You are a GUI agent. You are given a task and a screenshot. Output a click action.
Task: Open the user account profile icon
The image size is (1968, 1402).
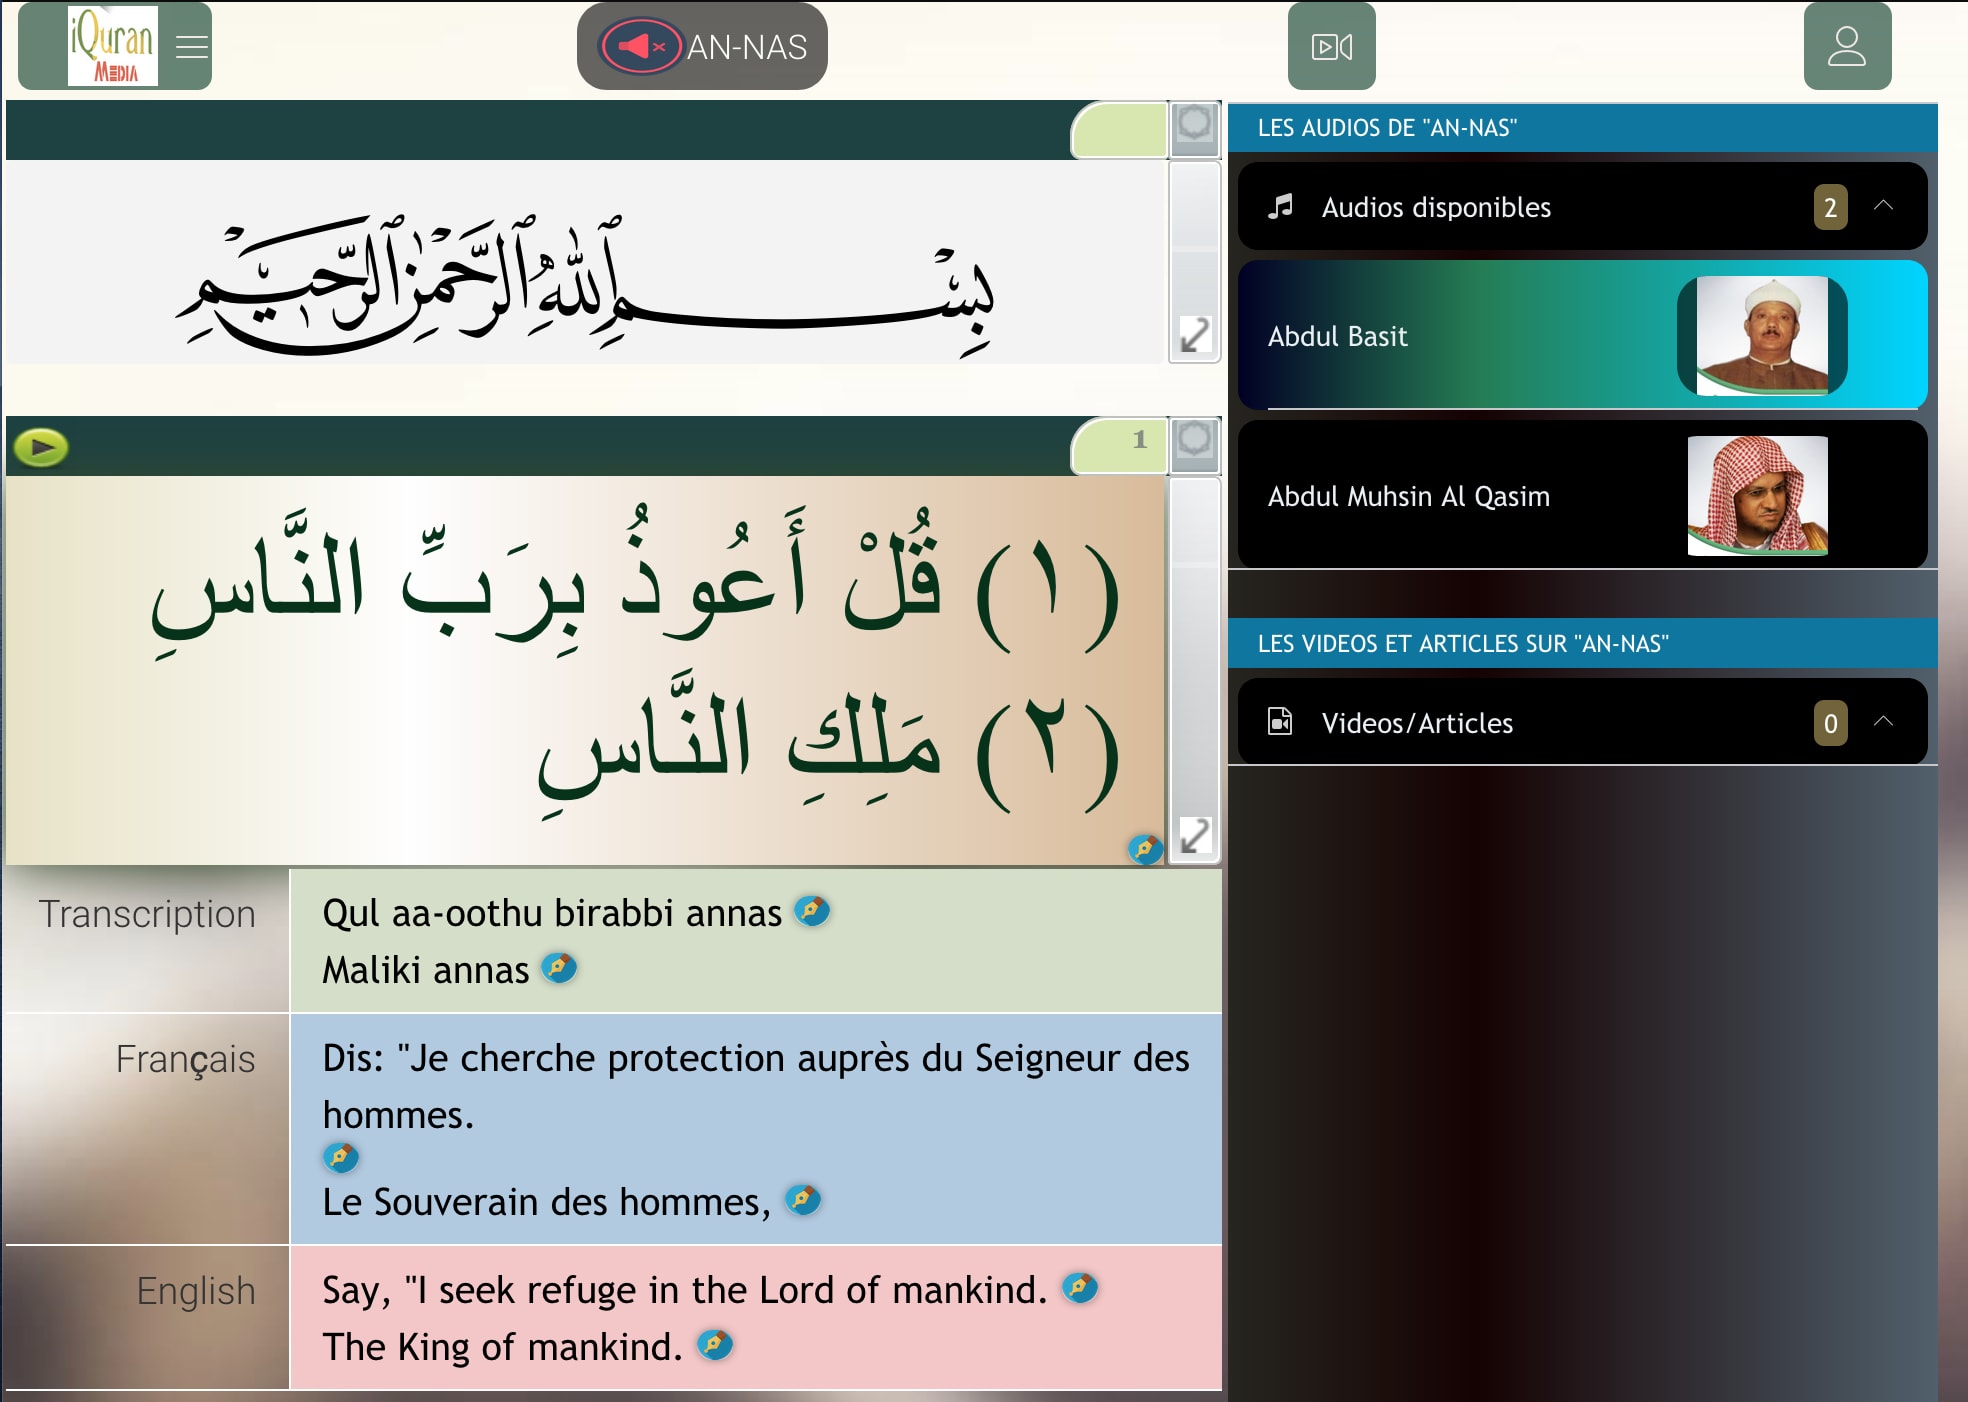point(1846,47)
